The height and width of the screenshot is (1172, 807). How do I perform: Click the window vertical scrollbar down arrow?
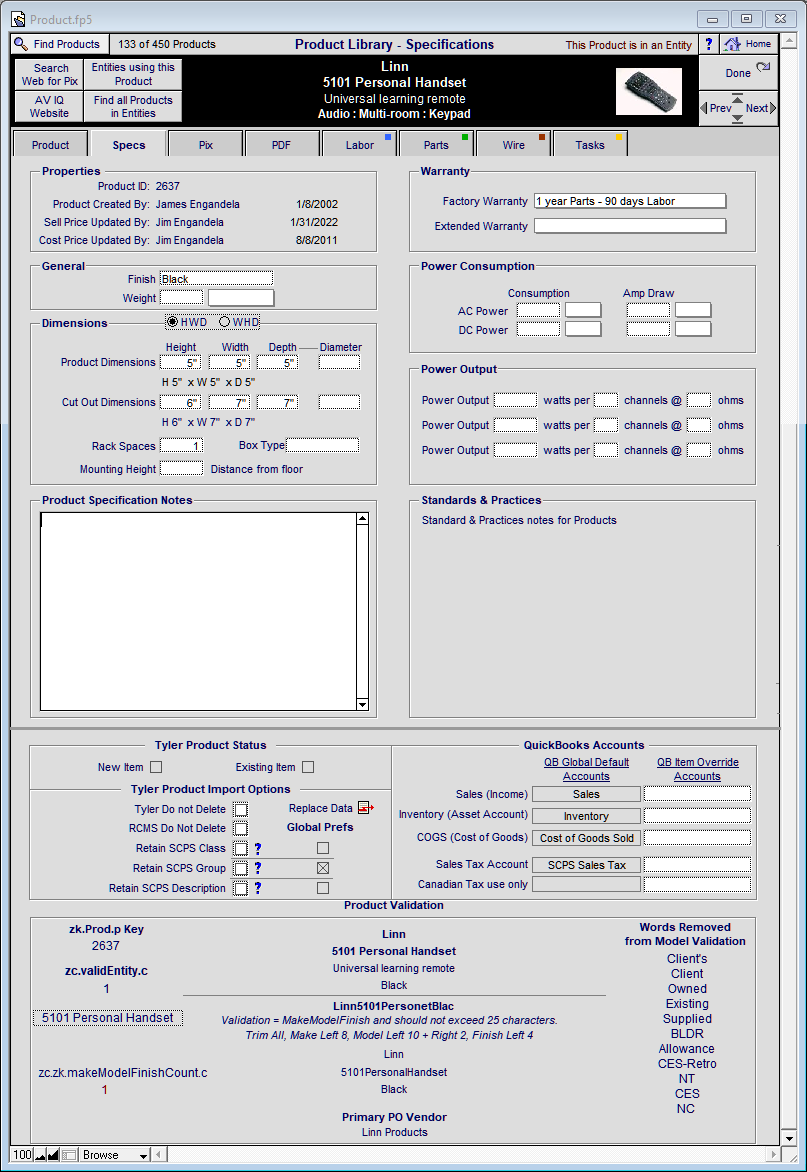789,1139
